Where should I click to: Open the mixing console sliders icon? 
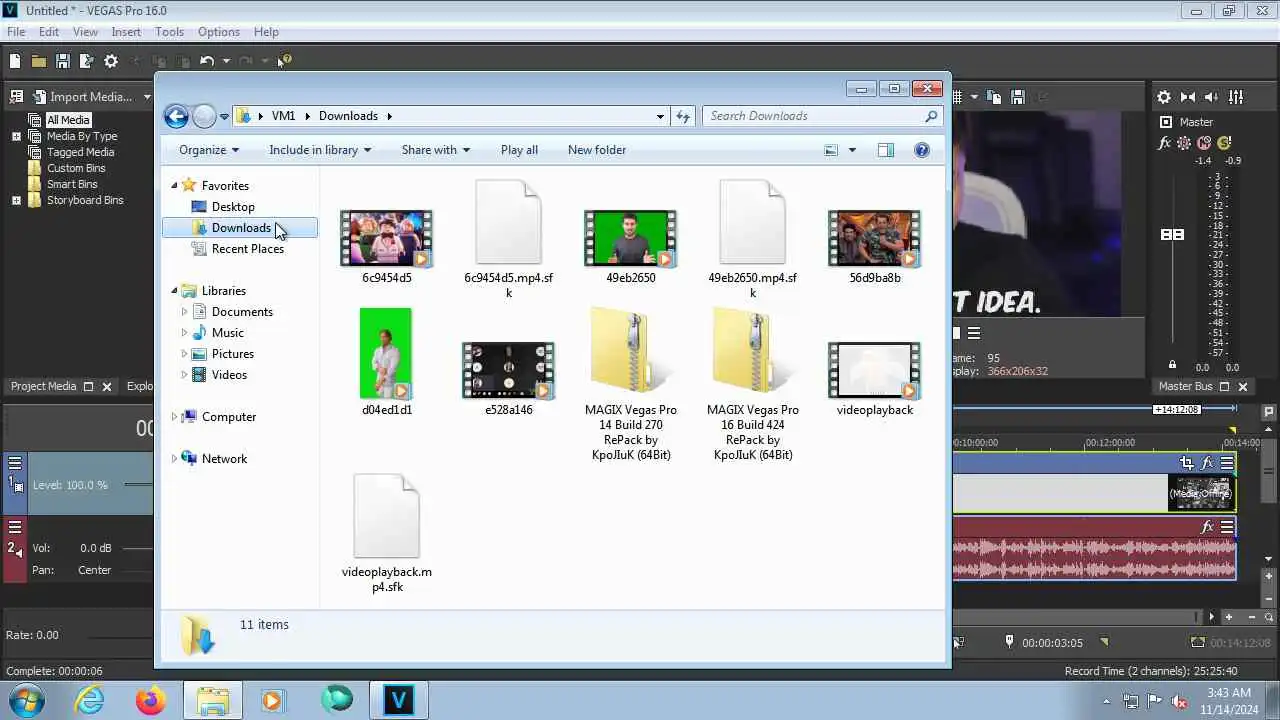click(1236, 97)
